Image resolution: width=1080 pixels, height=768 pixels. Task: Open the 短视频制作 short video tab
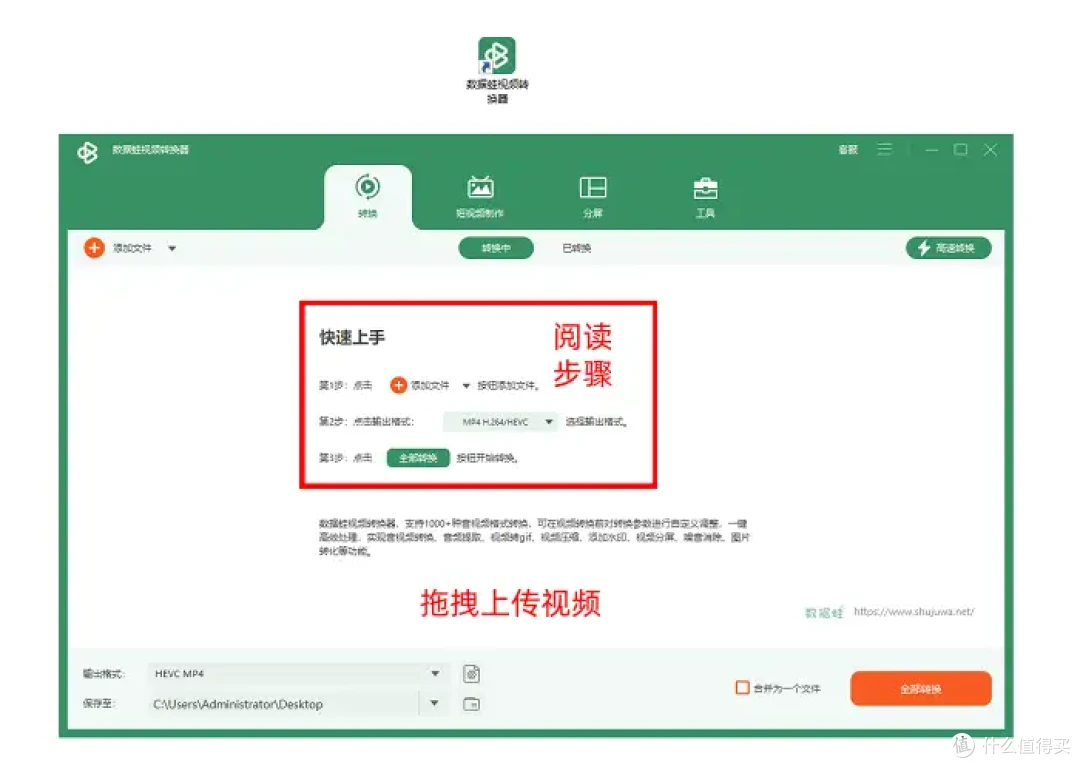click(x=480, y=197)
